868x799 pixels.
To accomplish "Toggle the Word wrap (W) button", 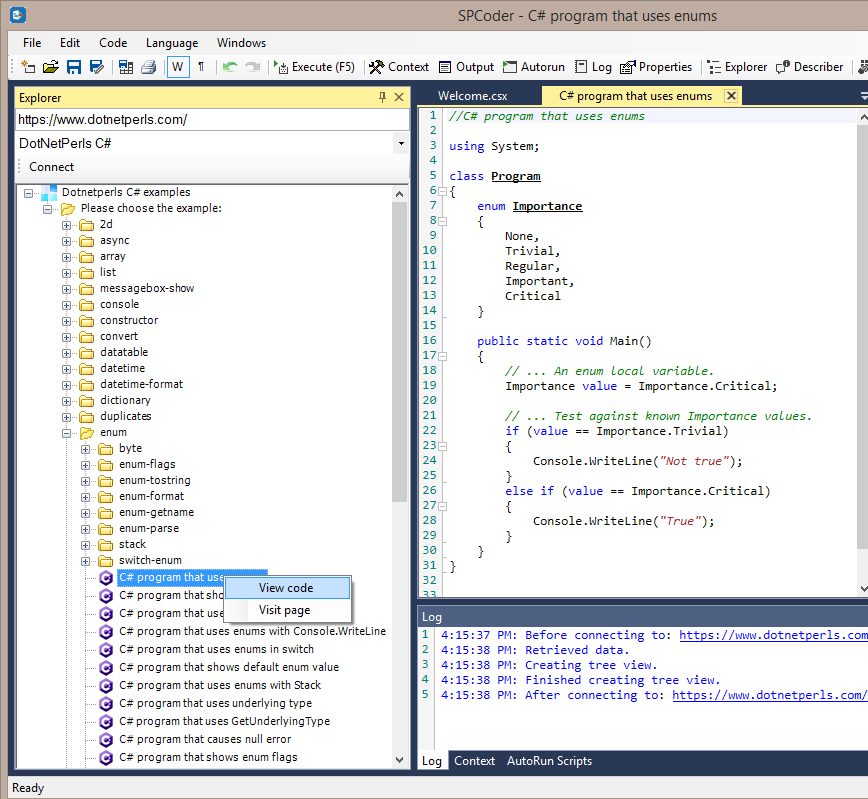I will point(178,67).
